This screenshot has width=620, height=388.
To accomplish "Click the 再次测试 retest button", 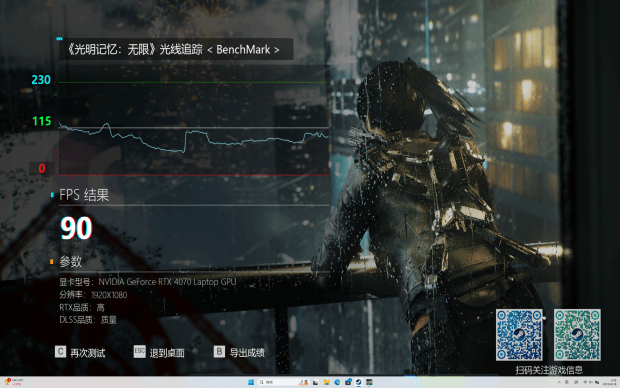I will (x=88, y=353).
